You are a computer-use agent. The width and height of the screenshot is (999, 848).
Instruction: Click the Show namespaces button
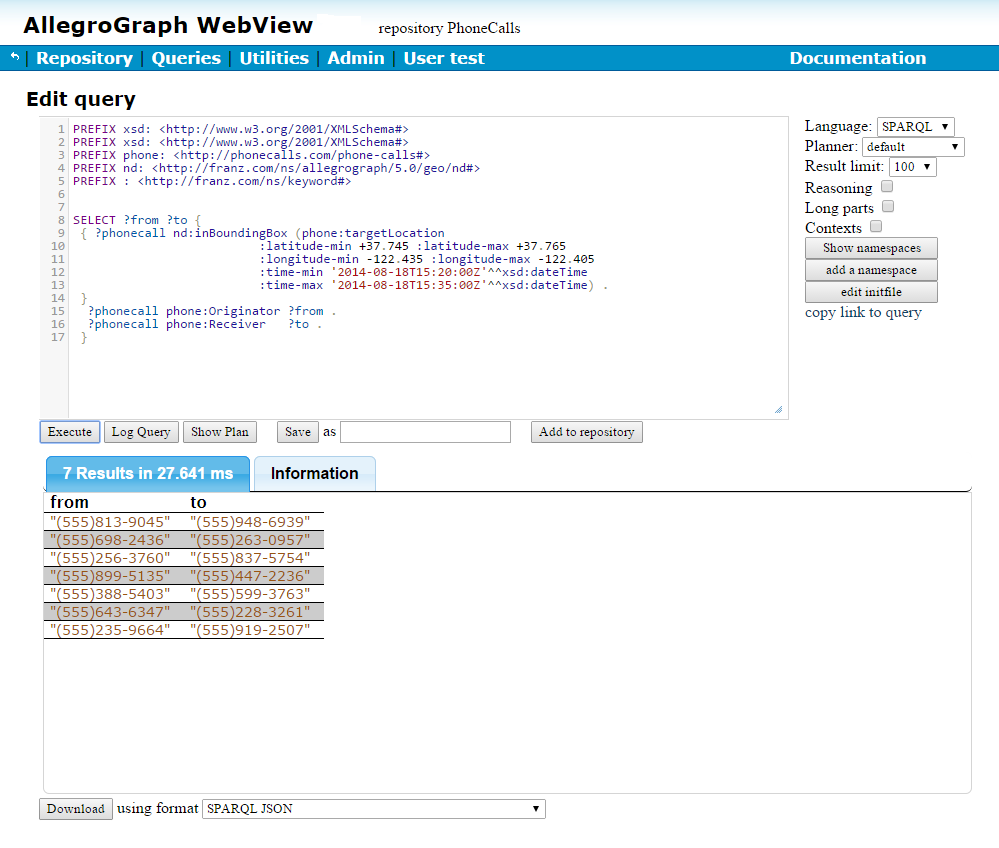click(x=871, y=248)
